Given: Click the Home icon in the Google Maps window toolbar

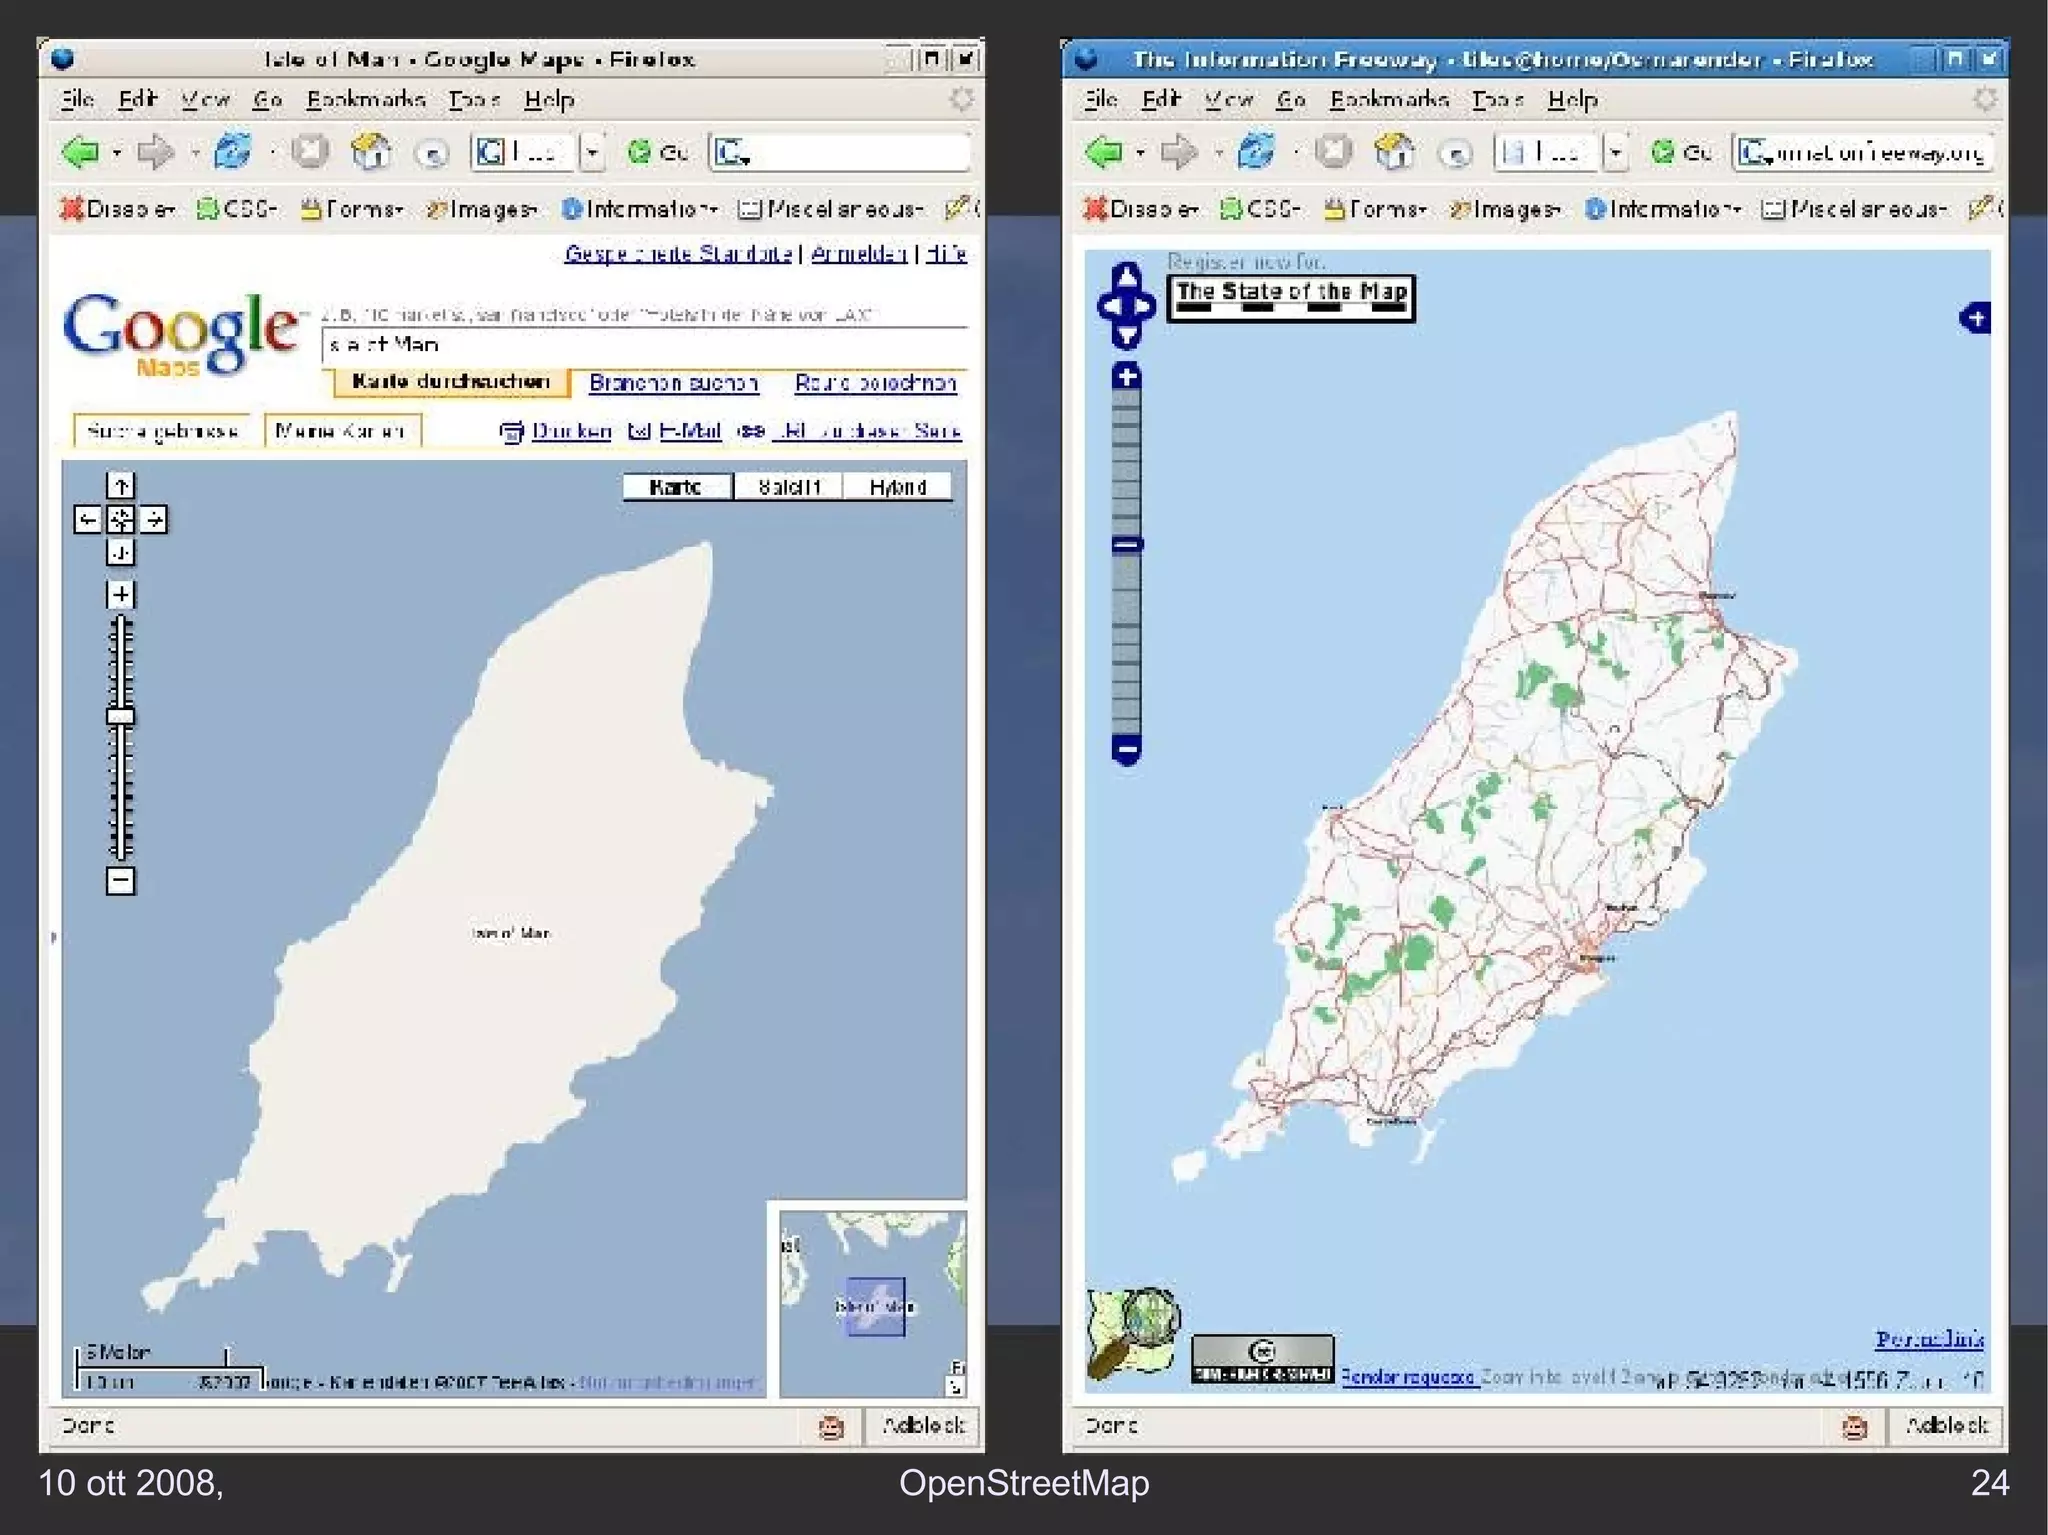Looking at the screenshot, I should click(371, 152).
